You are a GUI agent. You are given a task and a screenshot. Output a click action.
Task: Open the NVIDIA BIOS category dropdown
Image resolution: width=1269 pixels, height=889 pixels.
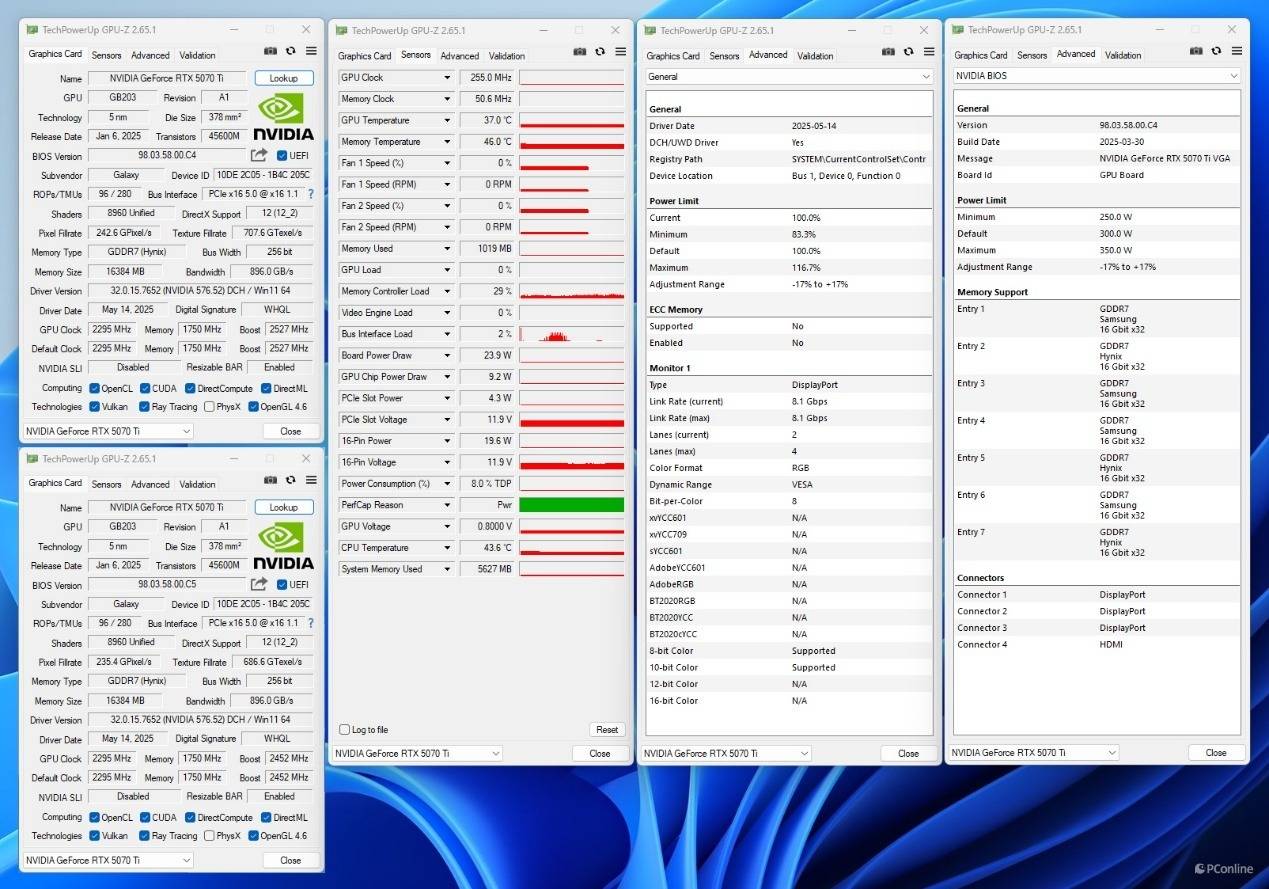(1096, 76)
